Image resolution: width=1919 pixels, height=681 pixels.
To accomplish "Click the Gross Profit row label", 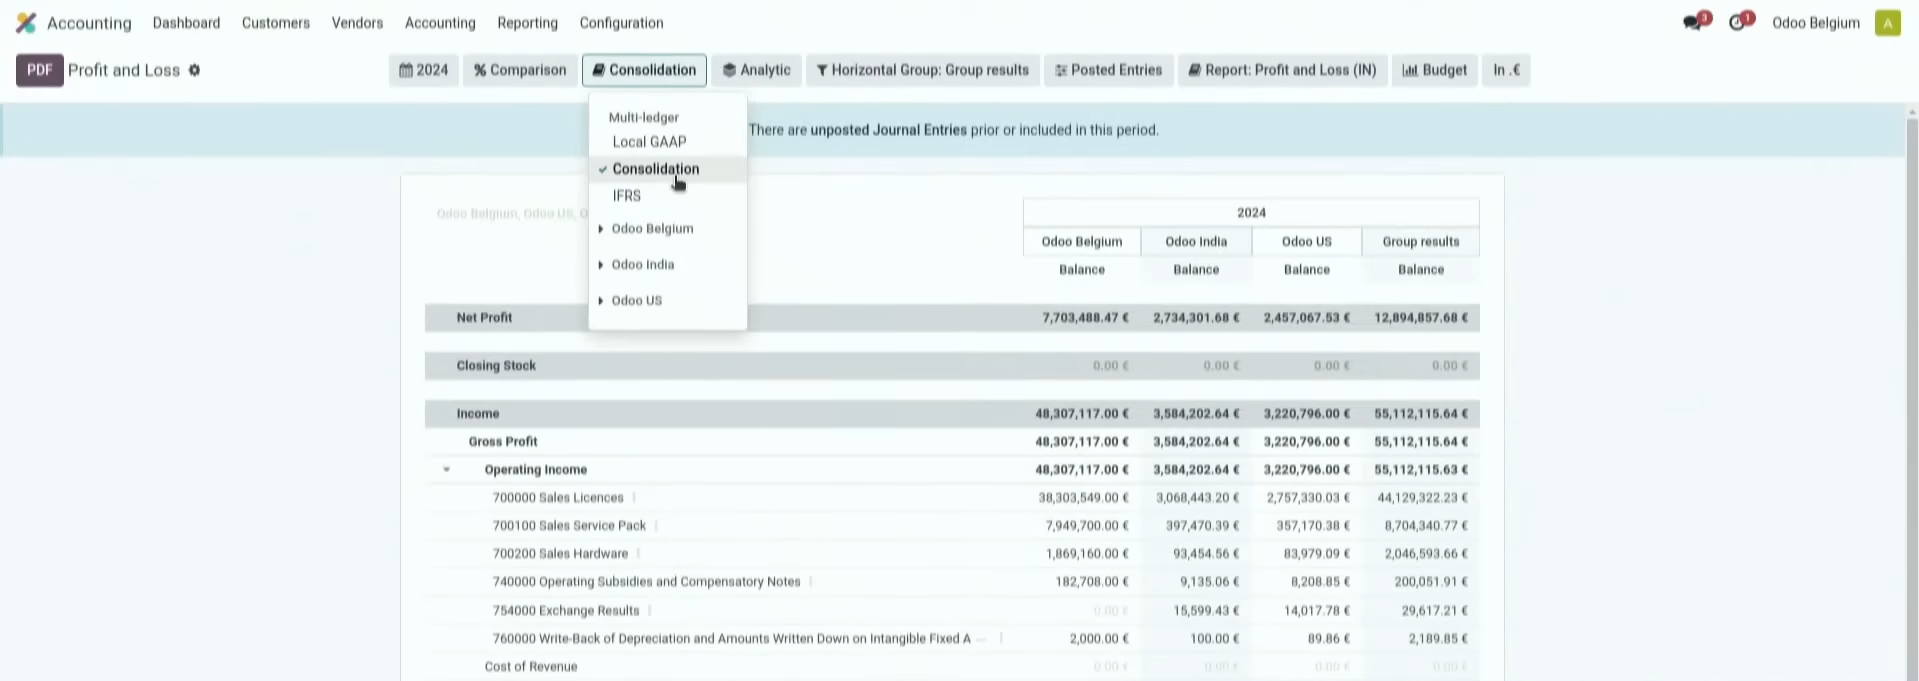I will [x=503, y=442].
